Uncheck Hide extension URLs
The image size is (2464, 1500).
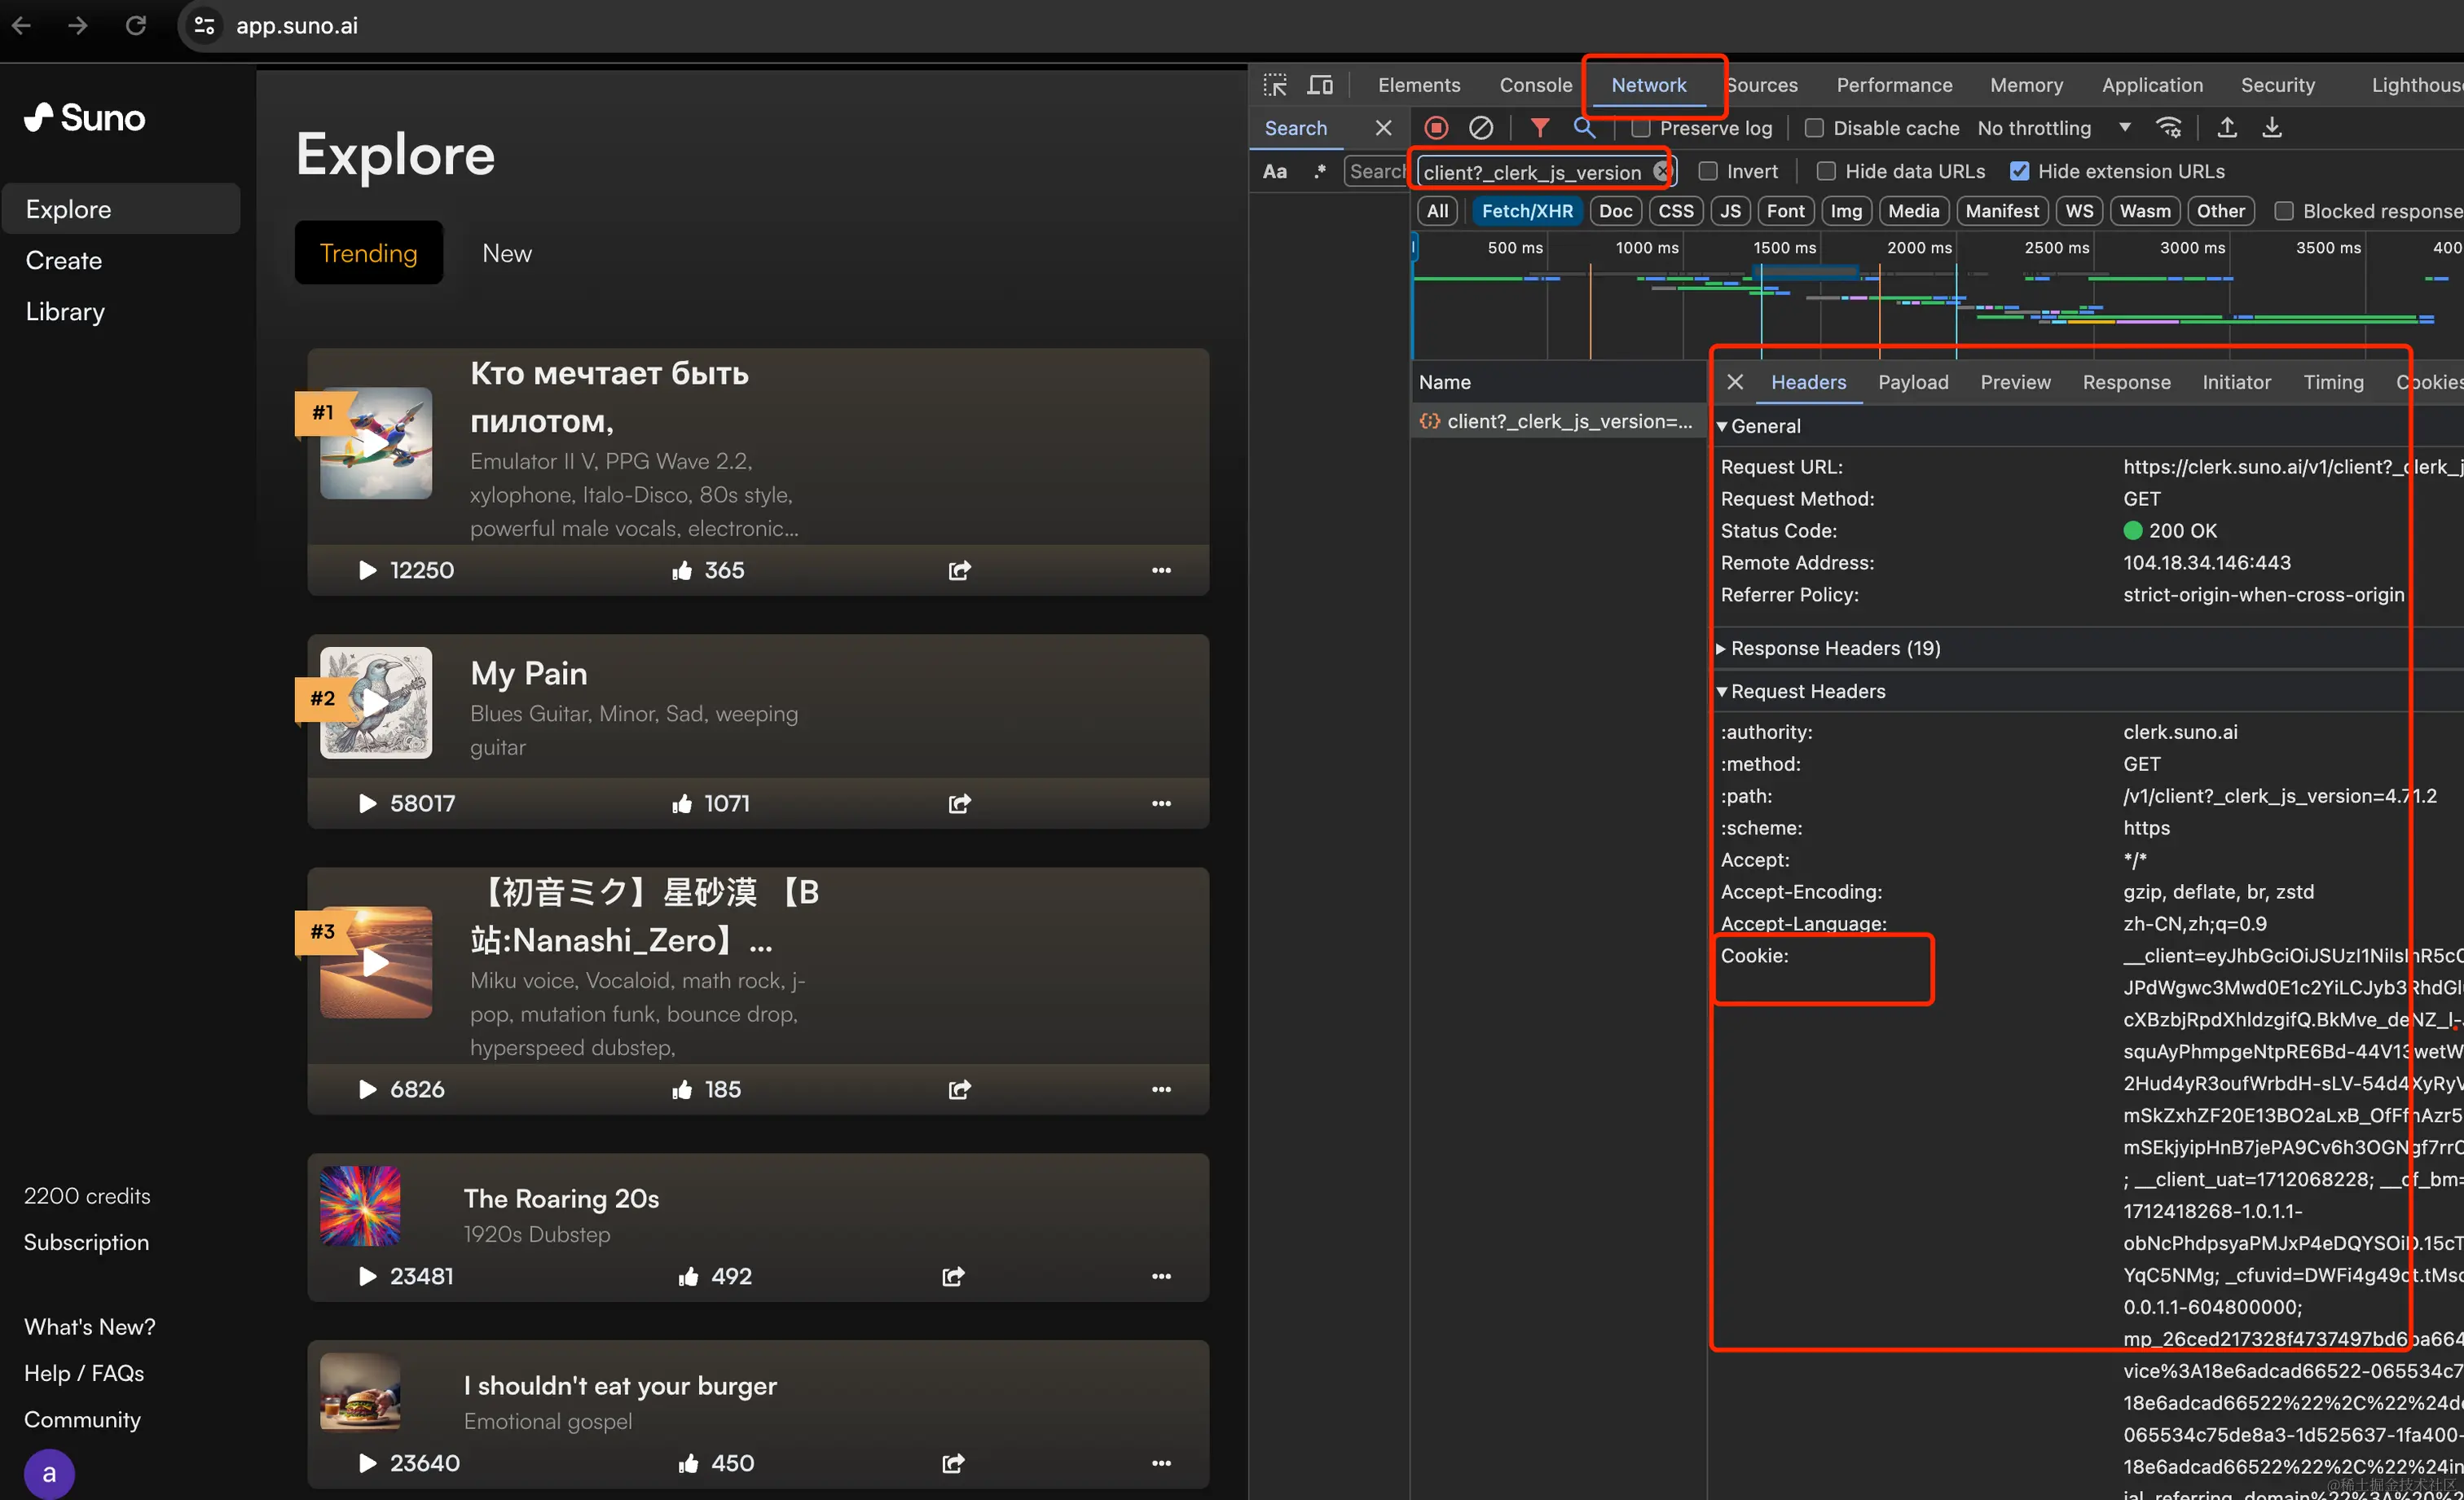(2020, 171)
